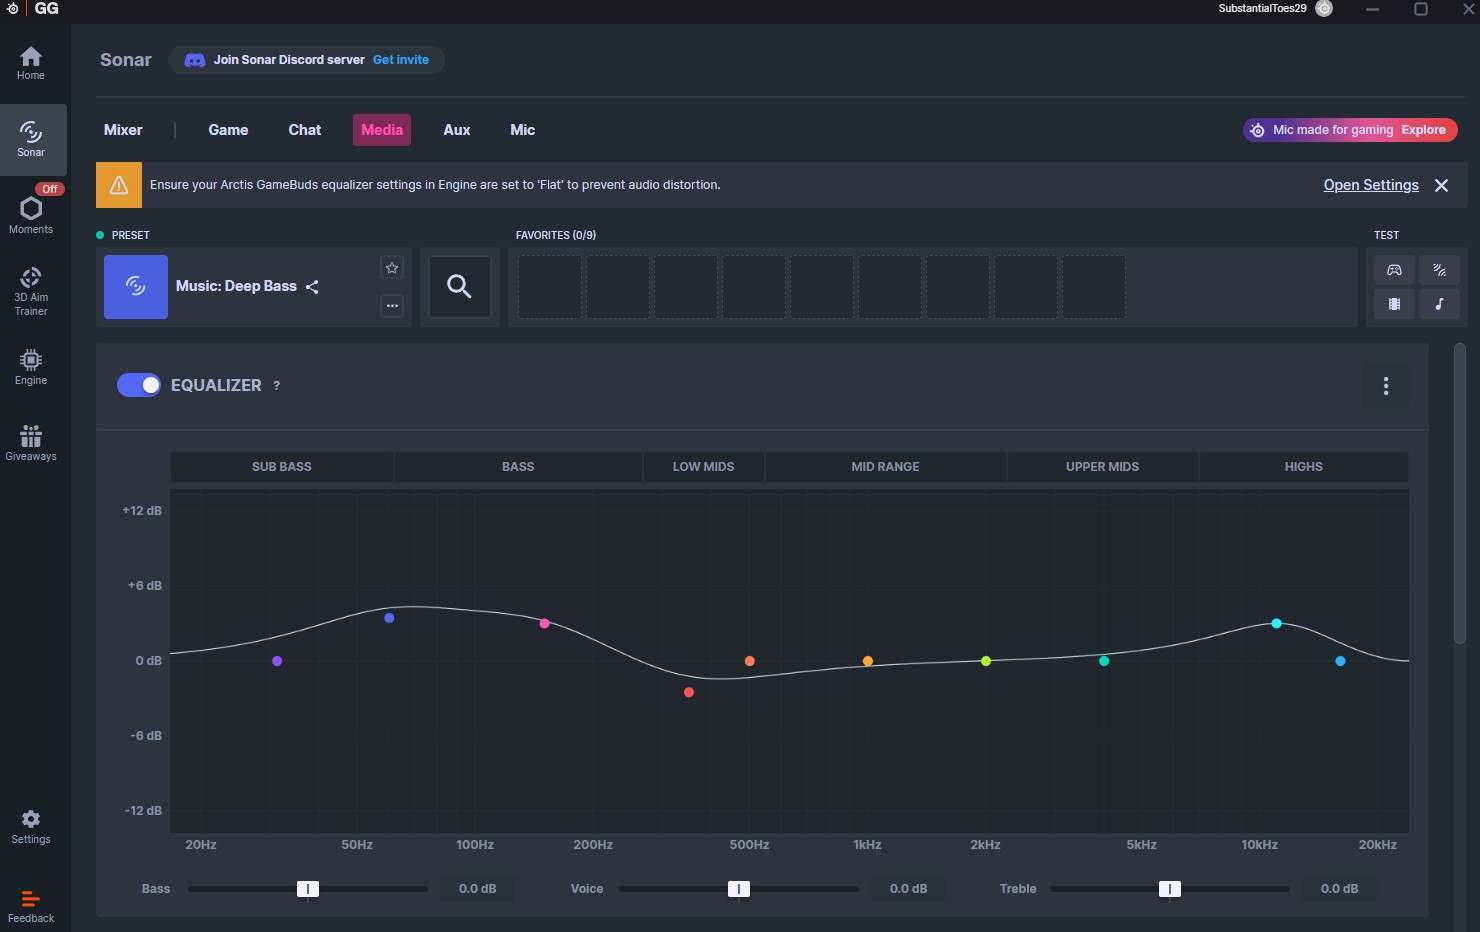Dismiss the equalizer warning banner
The width and height of the screenshot is (1480, 932).
[x=1441, y=185]
